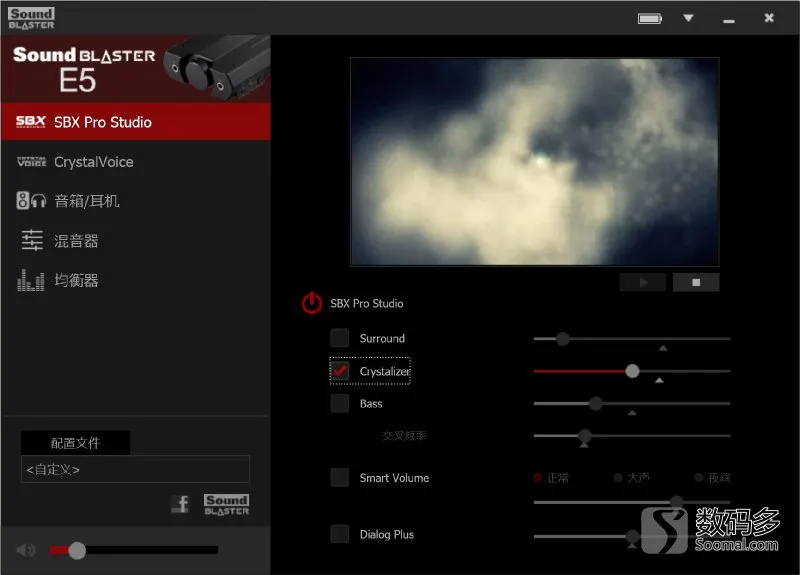Enable the Dialog Plus checkbox
800x575 pixels.
click(x=339, y=534)
